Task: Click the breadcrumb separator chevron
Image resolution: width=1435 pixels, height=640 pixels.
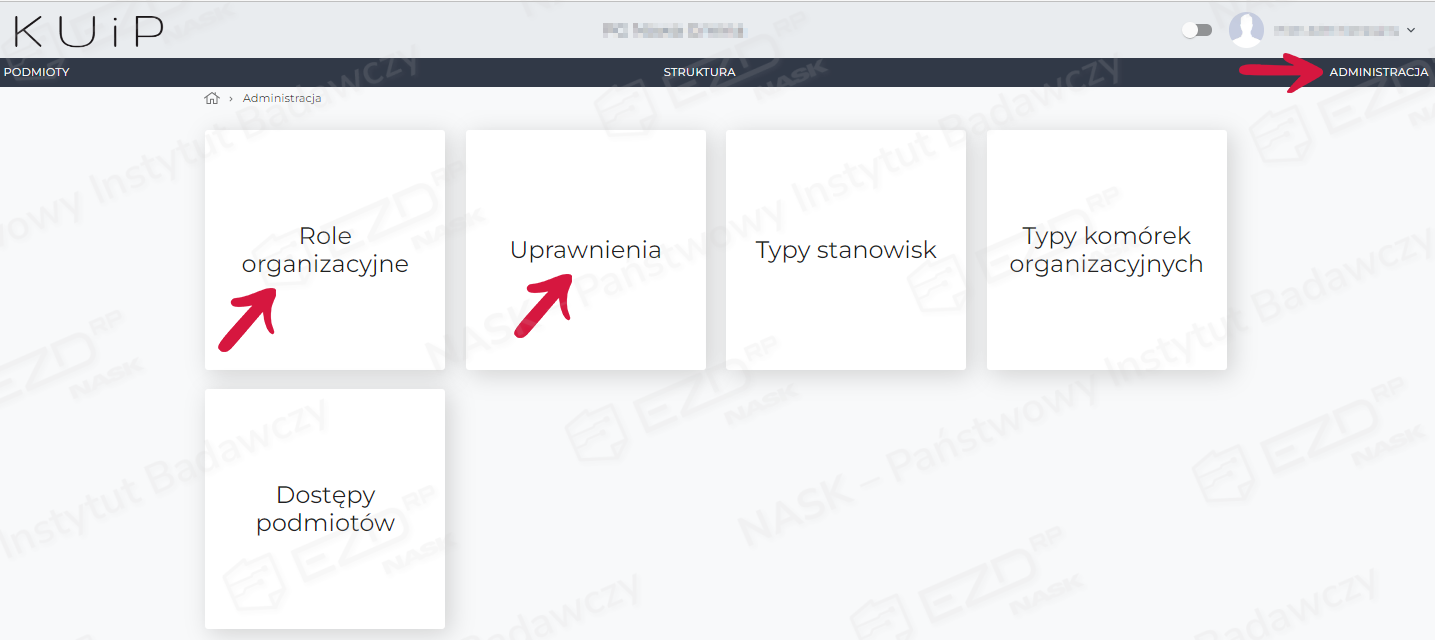Action: click(x=231, y=98)
